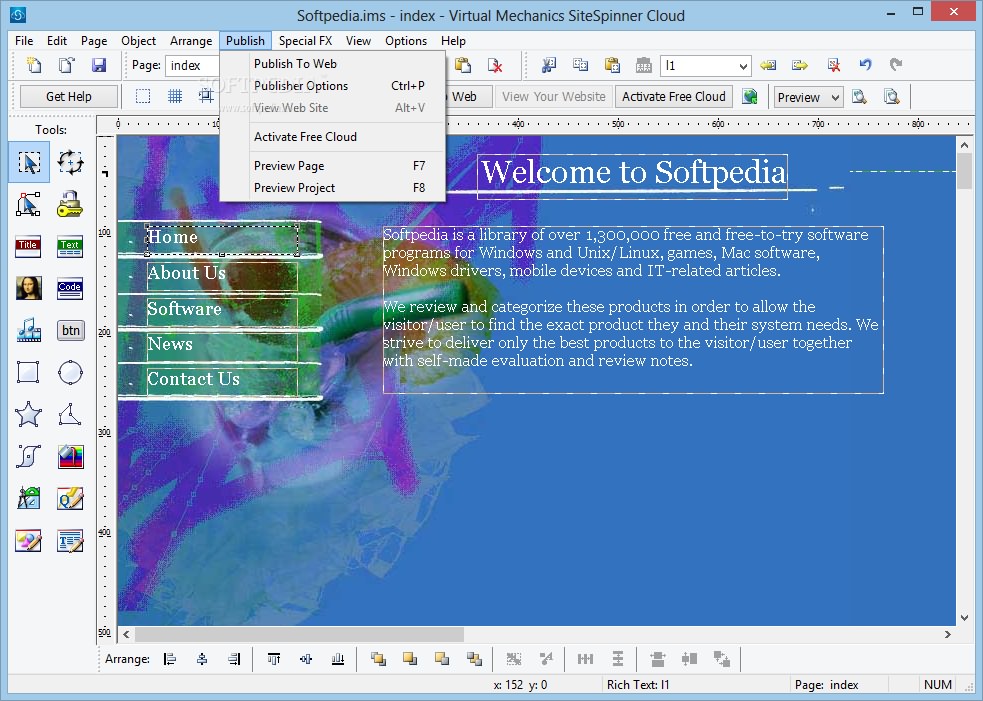
Task: Click the Get Help button
Action: click(68, 97)
